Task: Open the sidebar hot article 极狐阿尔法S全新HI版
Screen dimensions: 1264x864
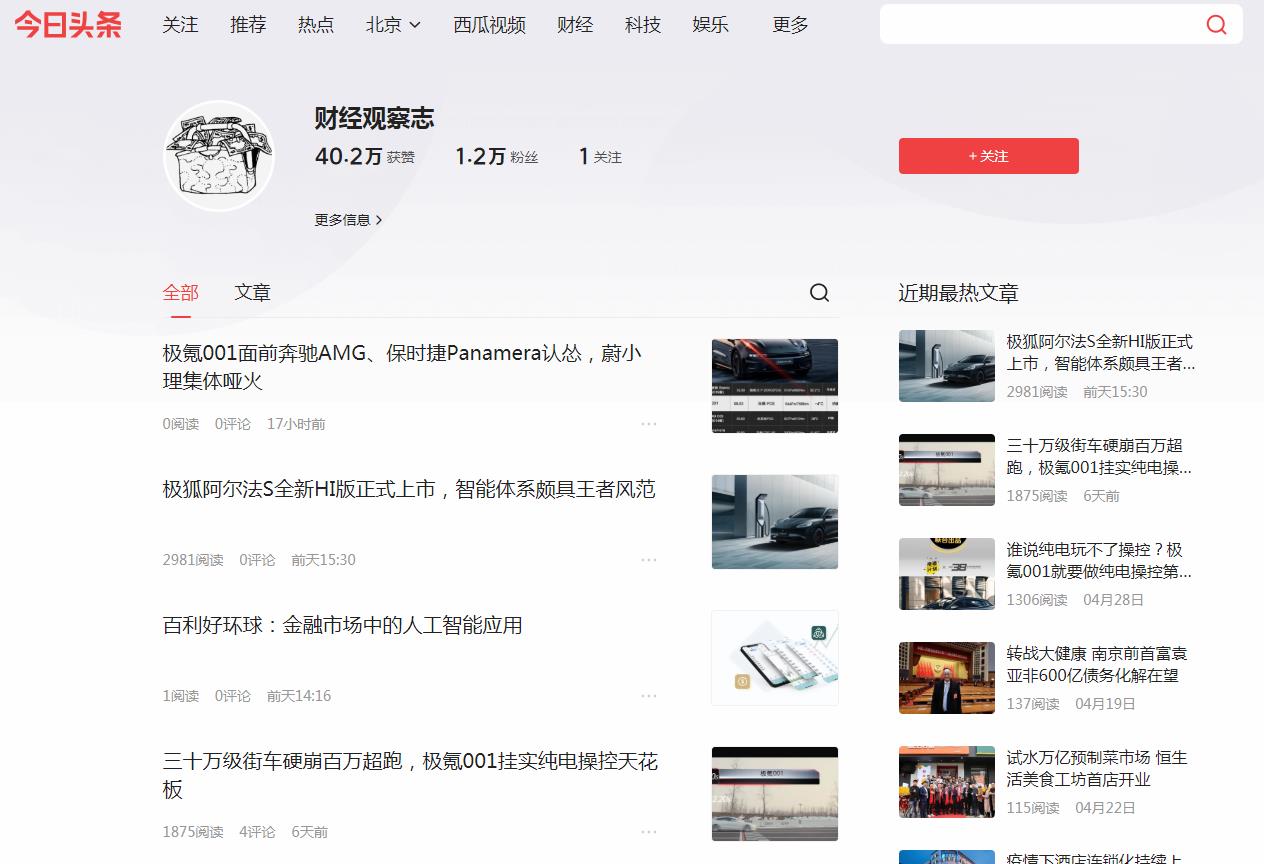Action: (x=1101, y=353)
